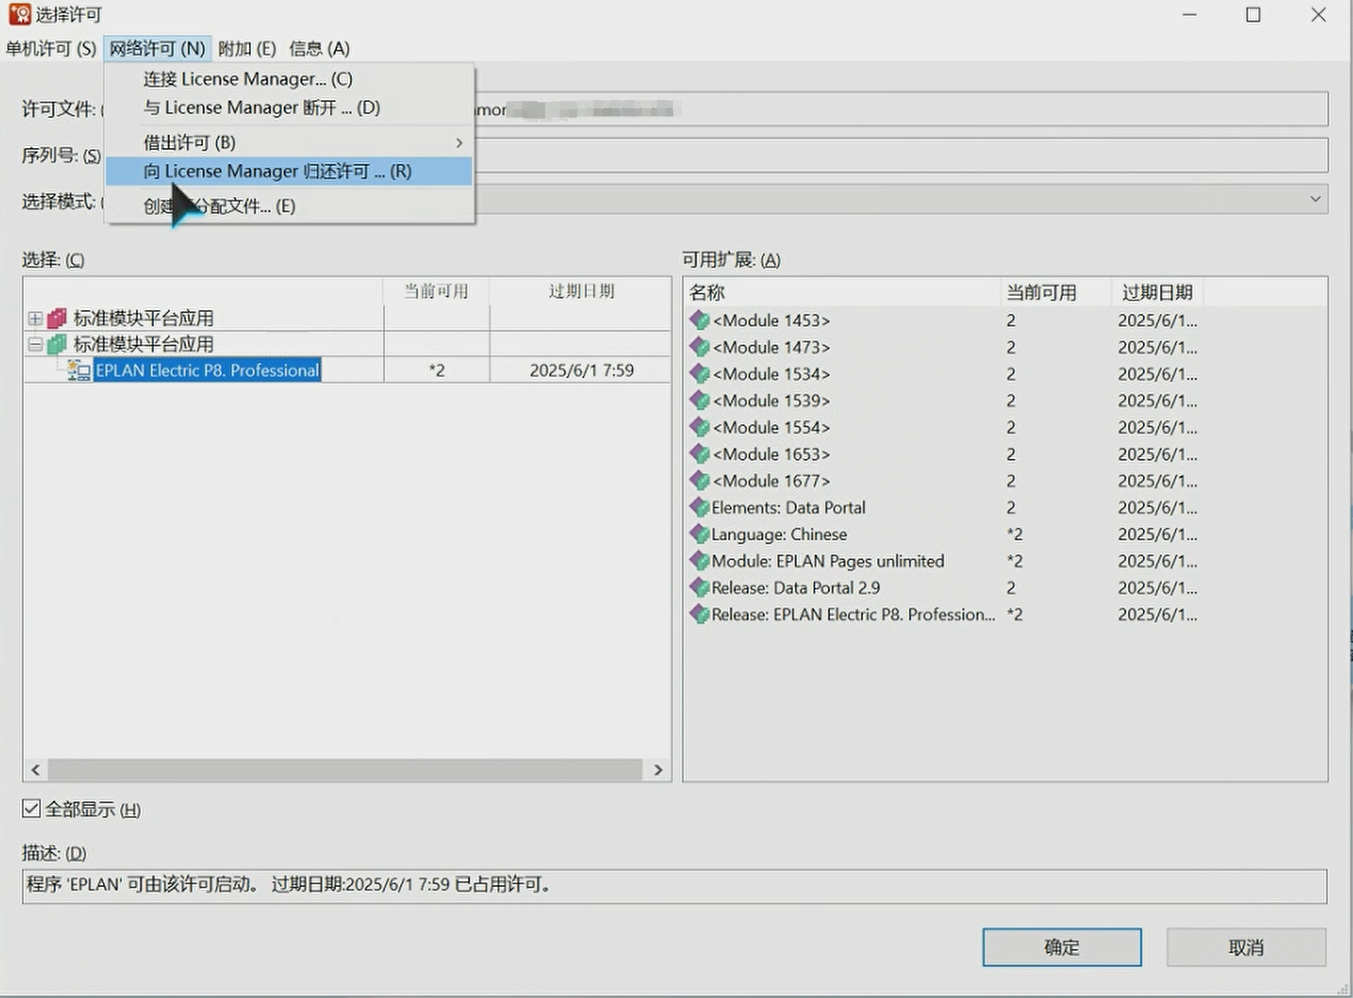Maximize the 选择许可 window

coord(1253,15)
